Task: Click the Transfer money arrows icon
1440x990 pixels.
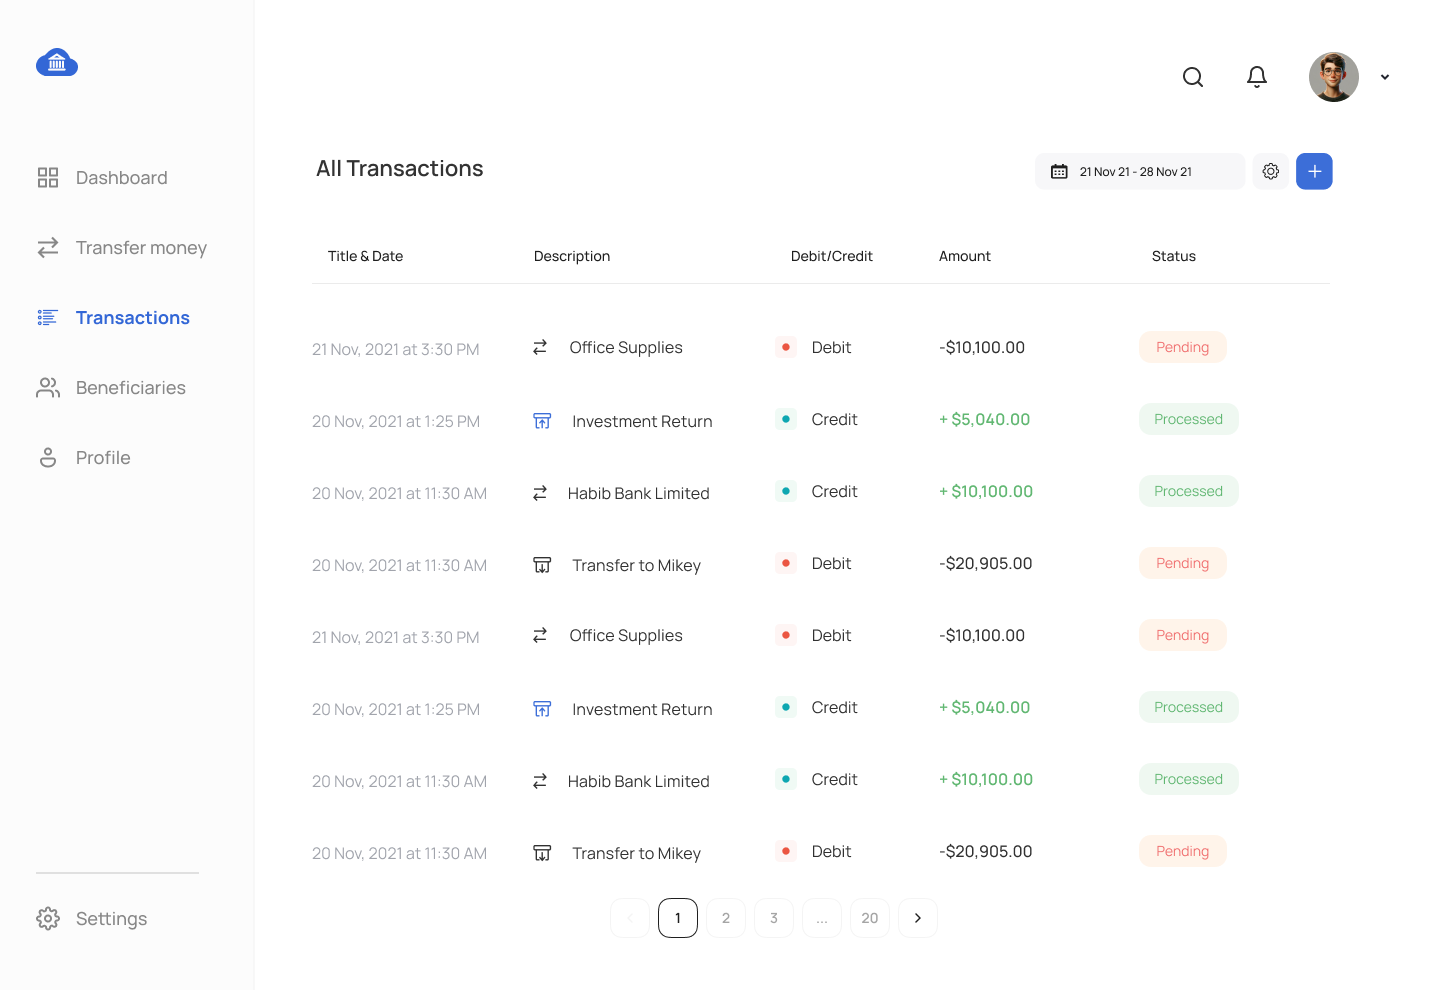Action: click(48, 248)
